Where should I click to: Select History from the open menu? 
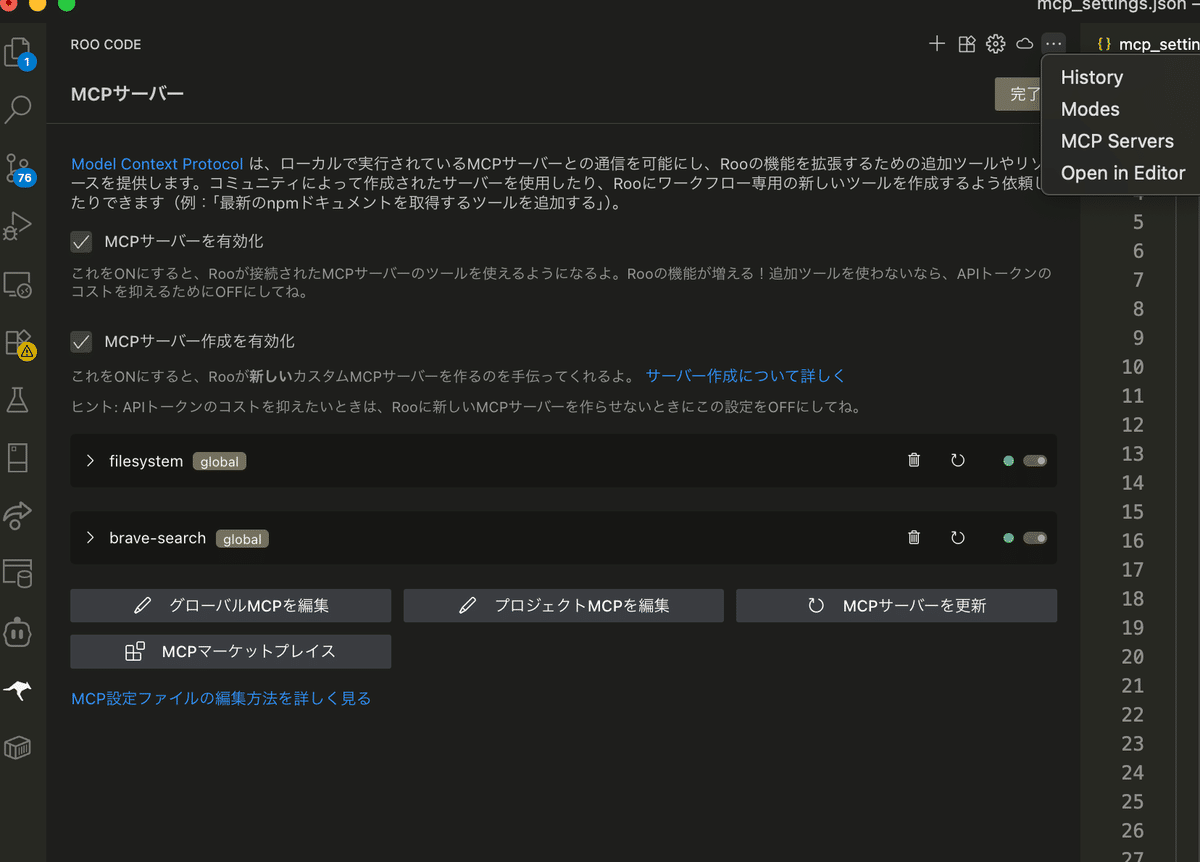coord(1091,77)
